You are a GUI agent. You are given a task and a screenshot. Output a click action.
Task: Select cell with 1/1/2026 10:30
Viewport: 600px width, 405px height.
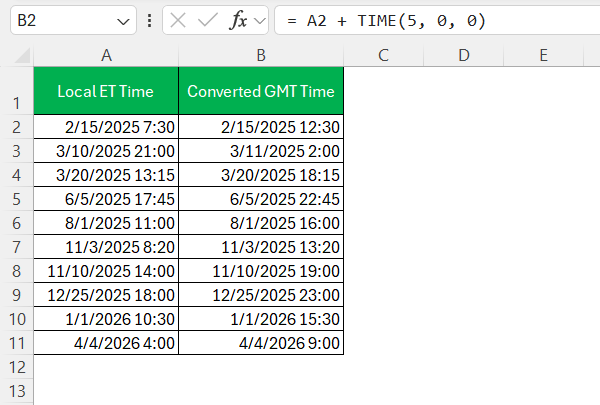[106, 319]
